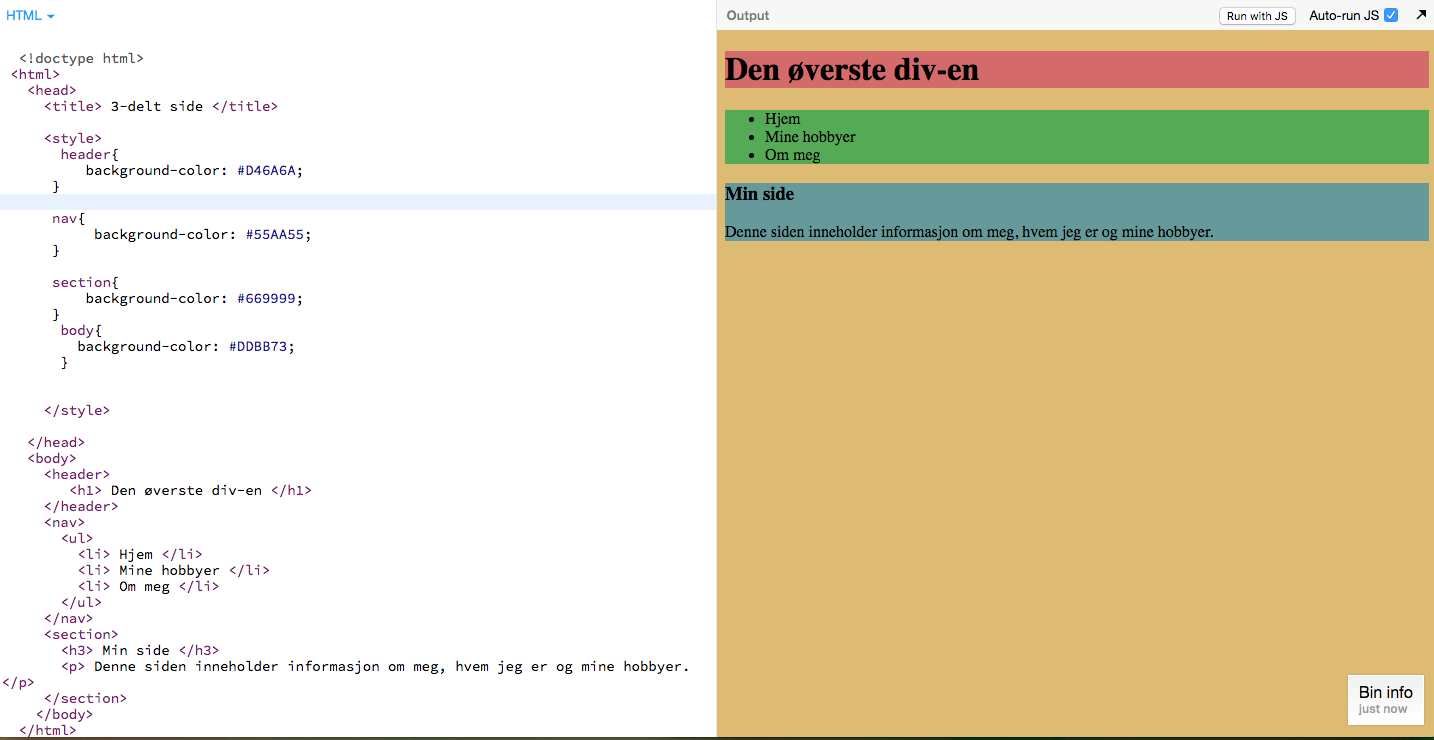Screen dimensions: 1434x740
Task: Click the Output panel label
Action: 748,16
